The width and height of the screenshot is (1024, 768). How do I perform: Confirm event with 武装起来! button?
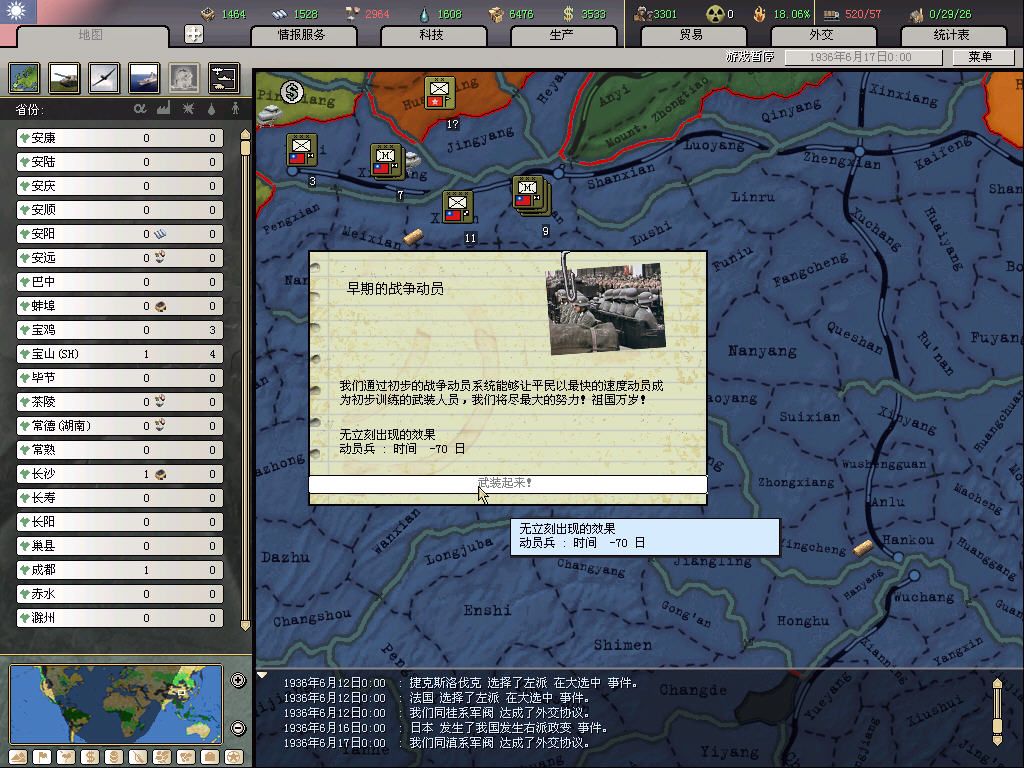(507, 484)
